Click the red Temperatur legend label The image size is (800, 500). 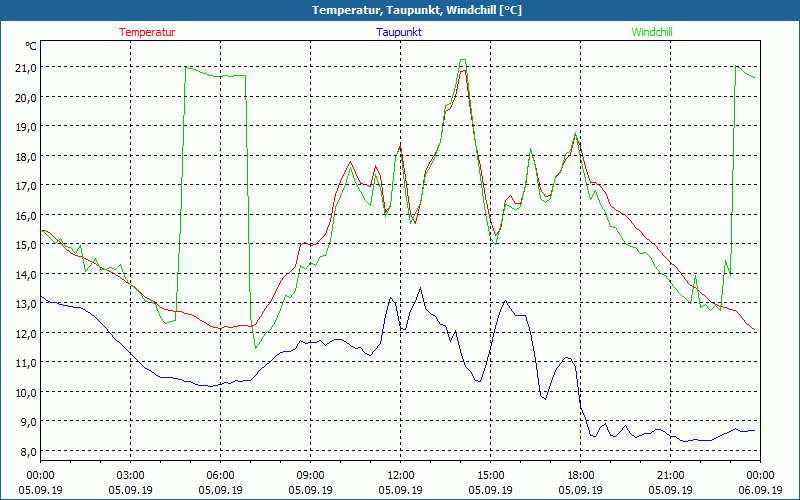[147, 32]
